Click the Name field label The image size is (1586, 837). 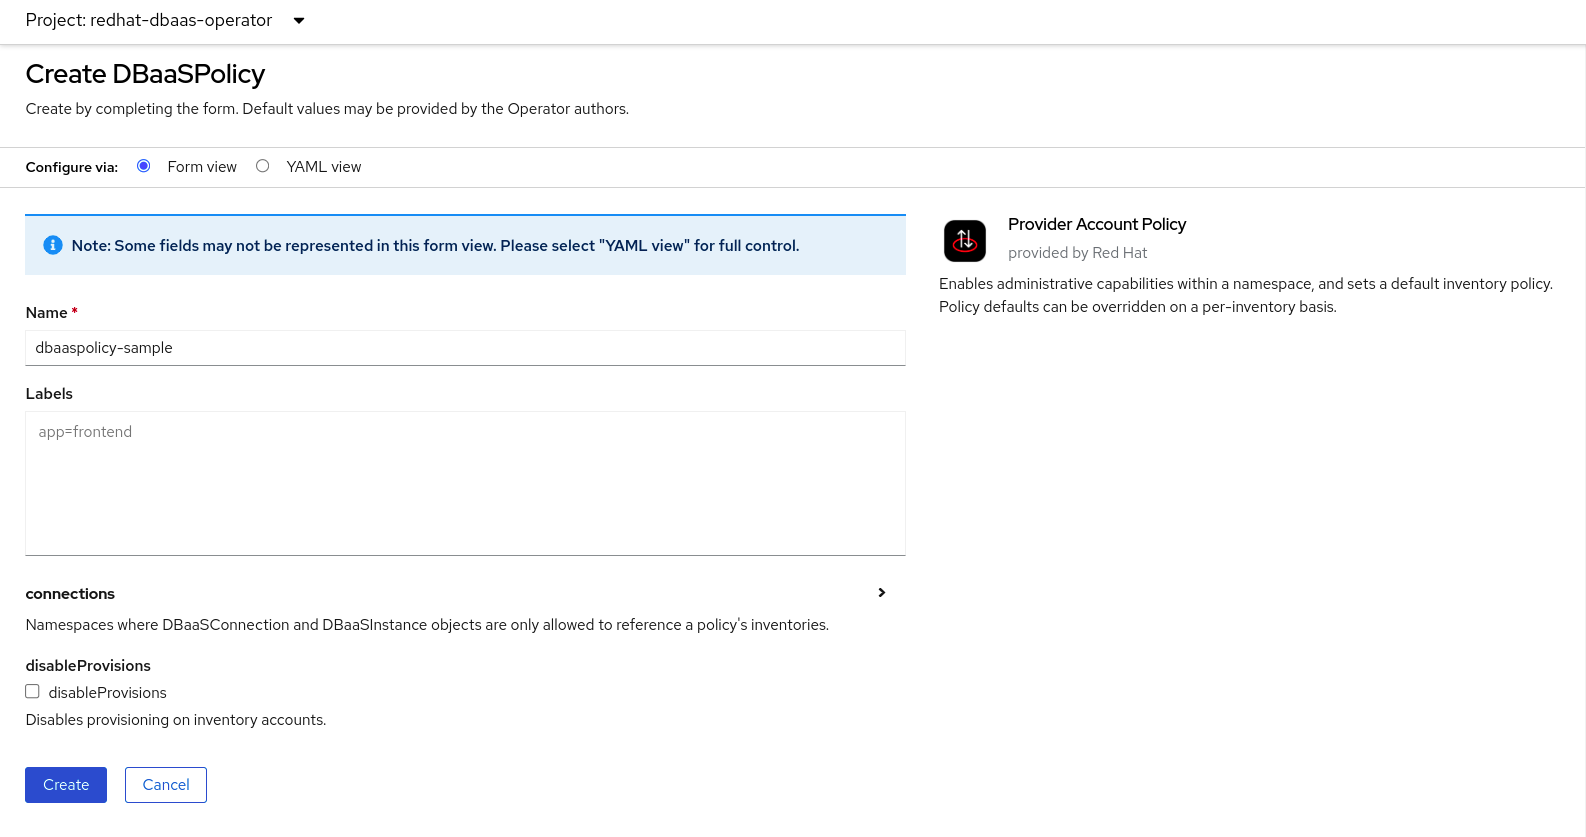pyautogui.click(x=46, y=313)
